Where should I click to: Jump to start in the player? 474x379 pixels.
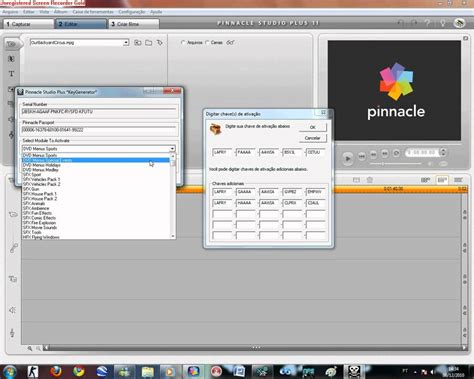[x=362, y=156]
